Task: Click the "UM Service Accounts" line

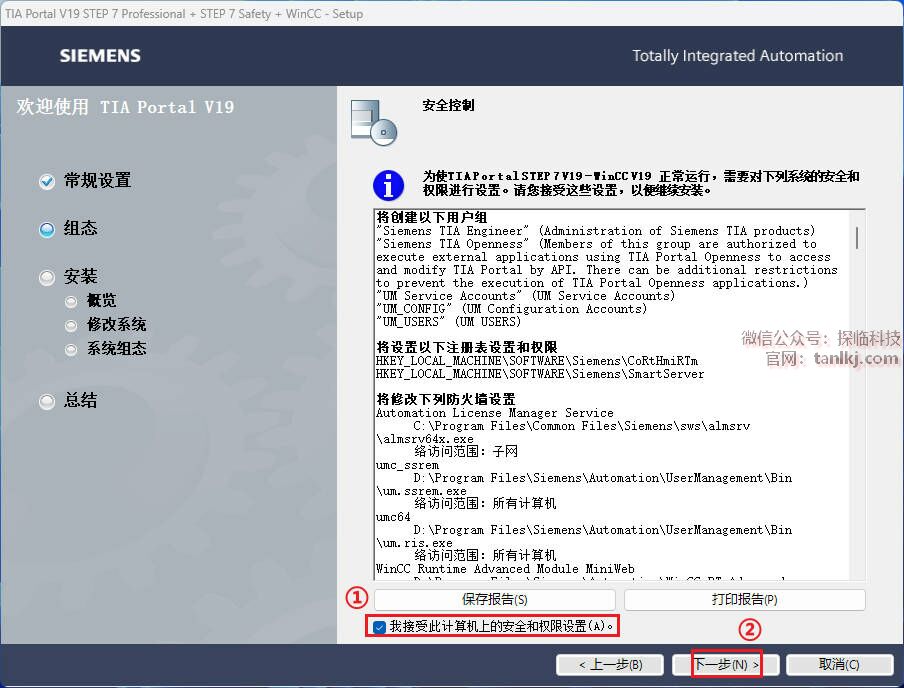Action: click(525, 296)
